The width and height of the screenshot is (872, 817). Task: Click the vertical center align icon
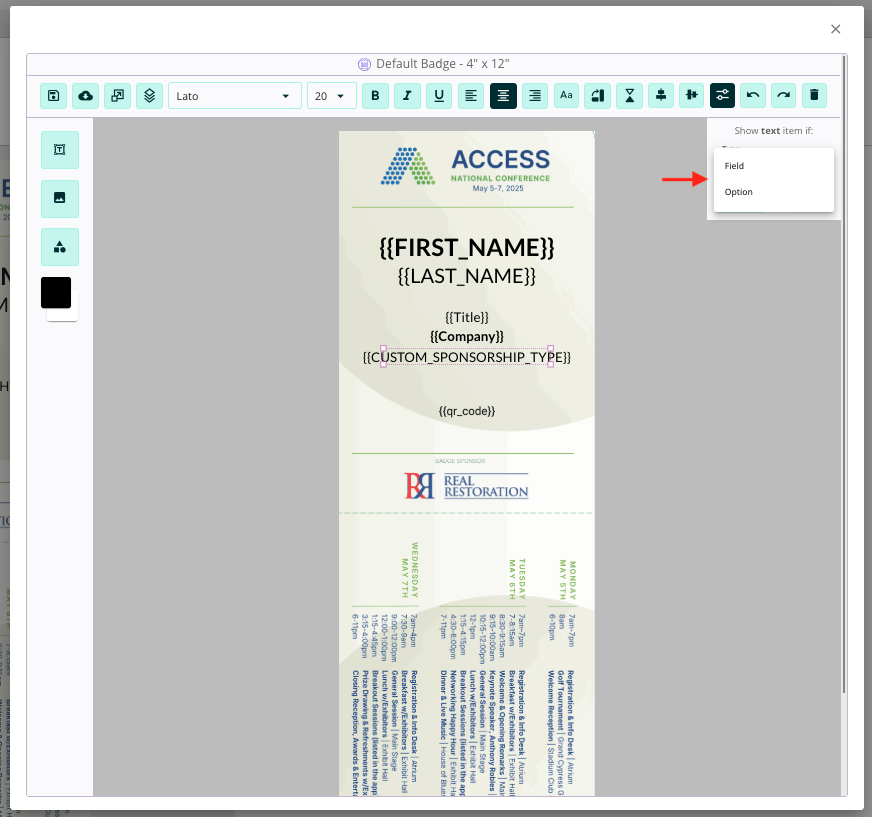point(691,96)
